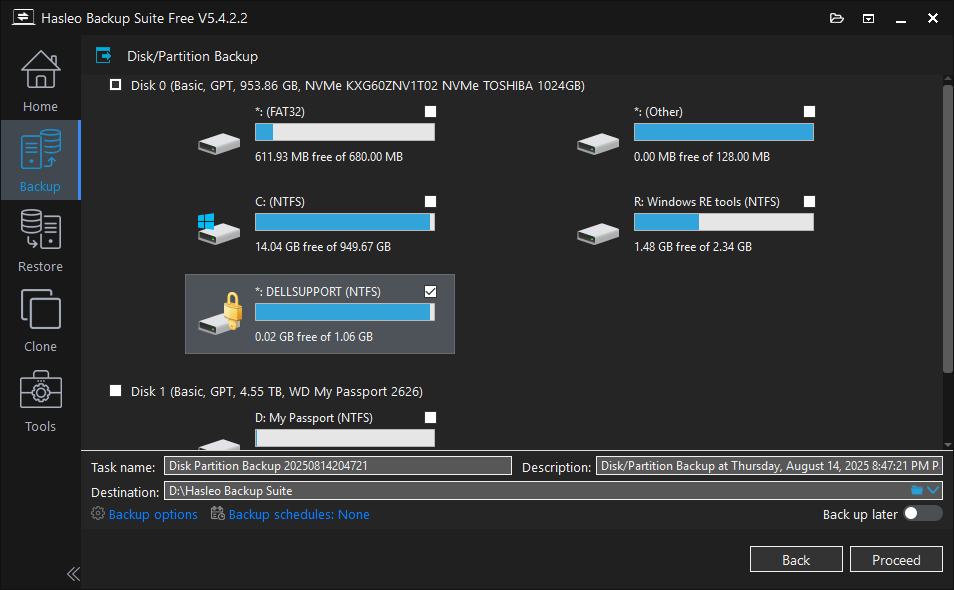Click the Backup options gear icon
Screen dimensions: 954x590
[x=97, y=513]
